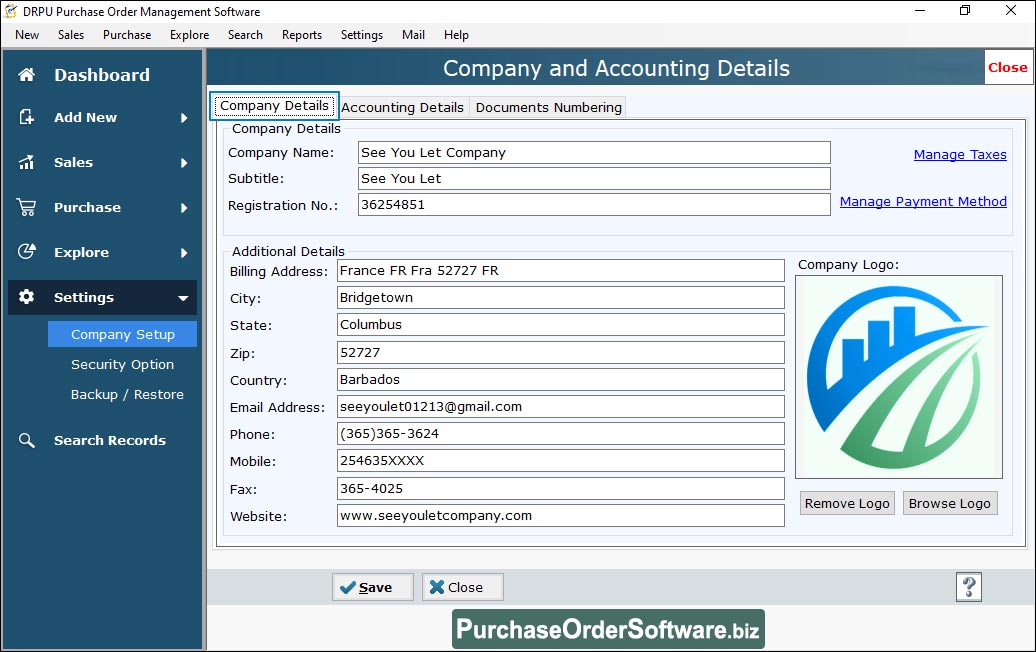Select Security Option in sidebar
The height and width of the screenshot is (652, 1036).
[122, 364]
